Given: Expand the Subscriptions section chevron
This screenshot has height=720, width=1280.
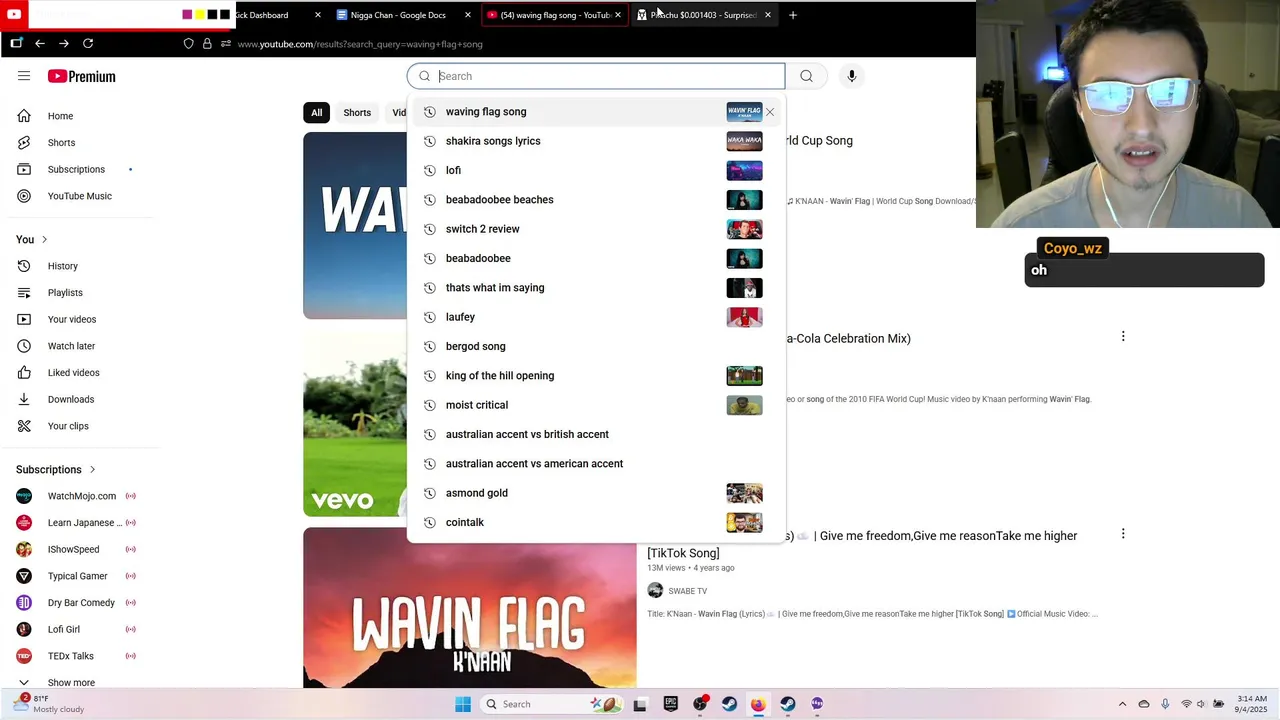Looking at the screenshot, I should (92, 469).
